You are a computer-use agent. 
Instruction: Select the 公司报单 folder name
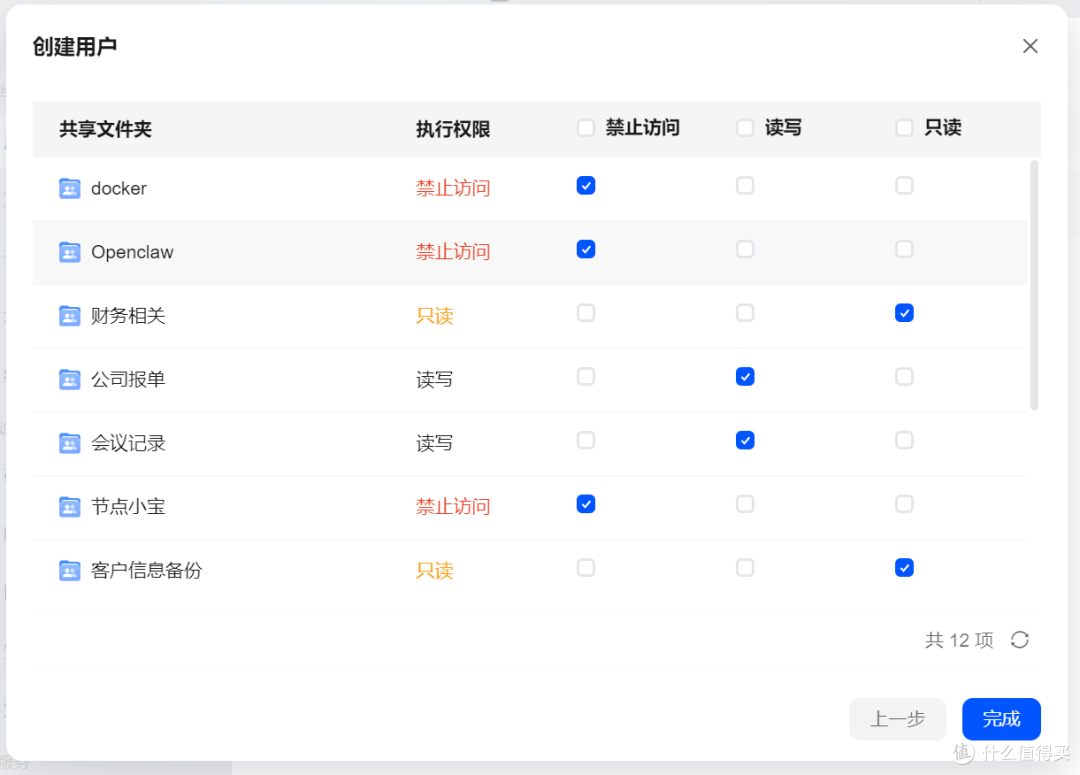point(128,380)
